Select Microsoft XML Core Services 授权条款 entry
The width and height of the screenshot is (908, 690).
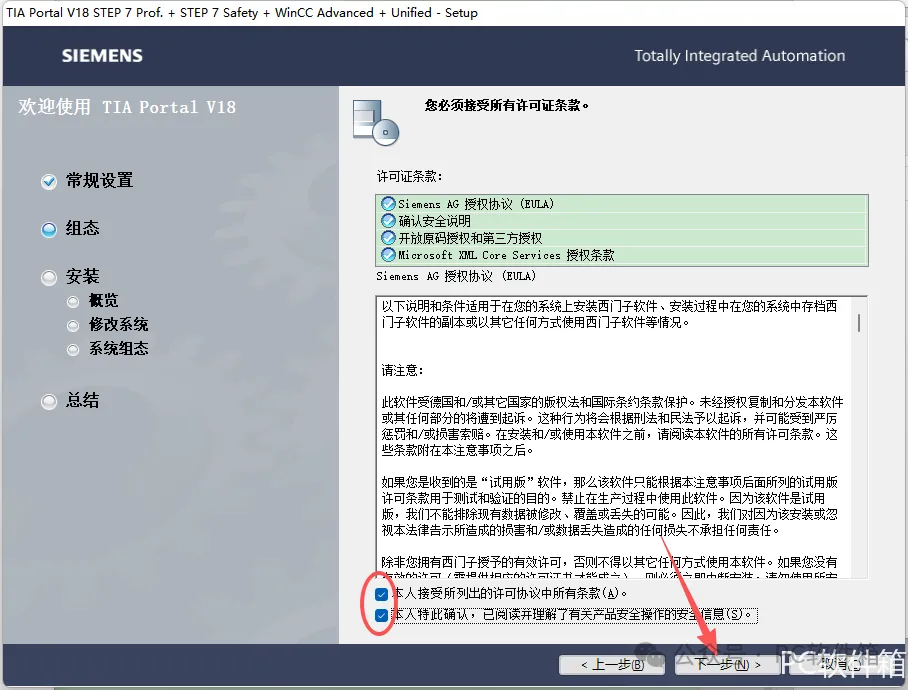click(621, 255)
